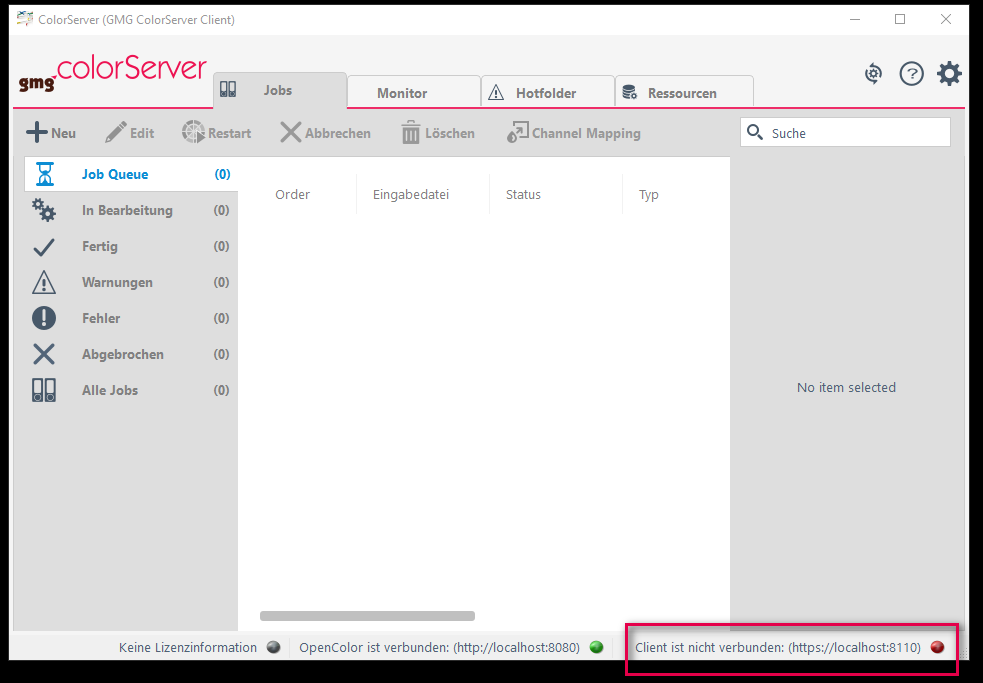Viewport: 983px width, 683px height.
Task: Open the help question mark icon
Action: 912,74
